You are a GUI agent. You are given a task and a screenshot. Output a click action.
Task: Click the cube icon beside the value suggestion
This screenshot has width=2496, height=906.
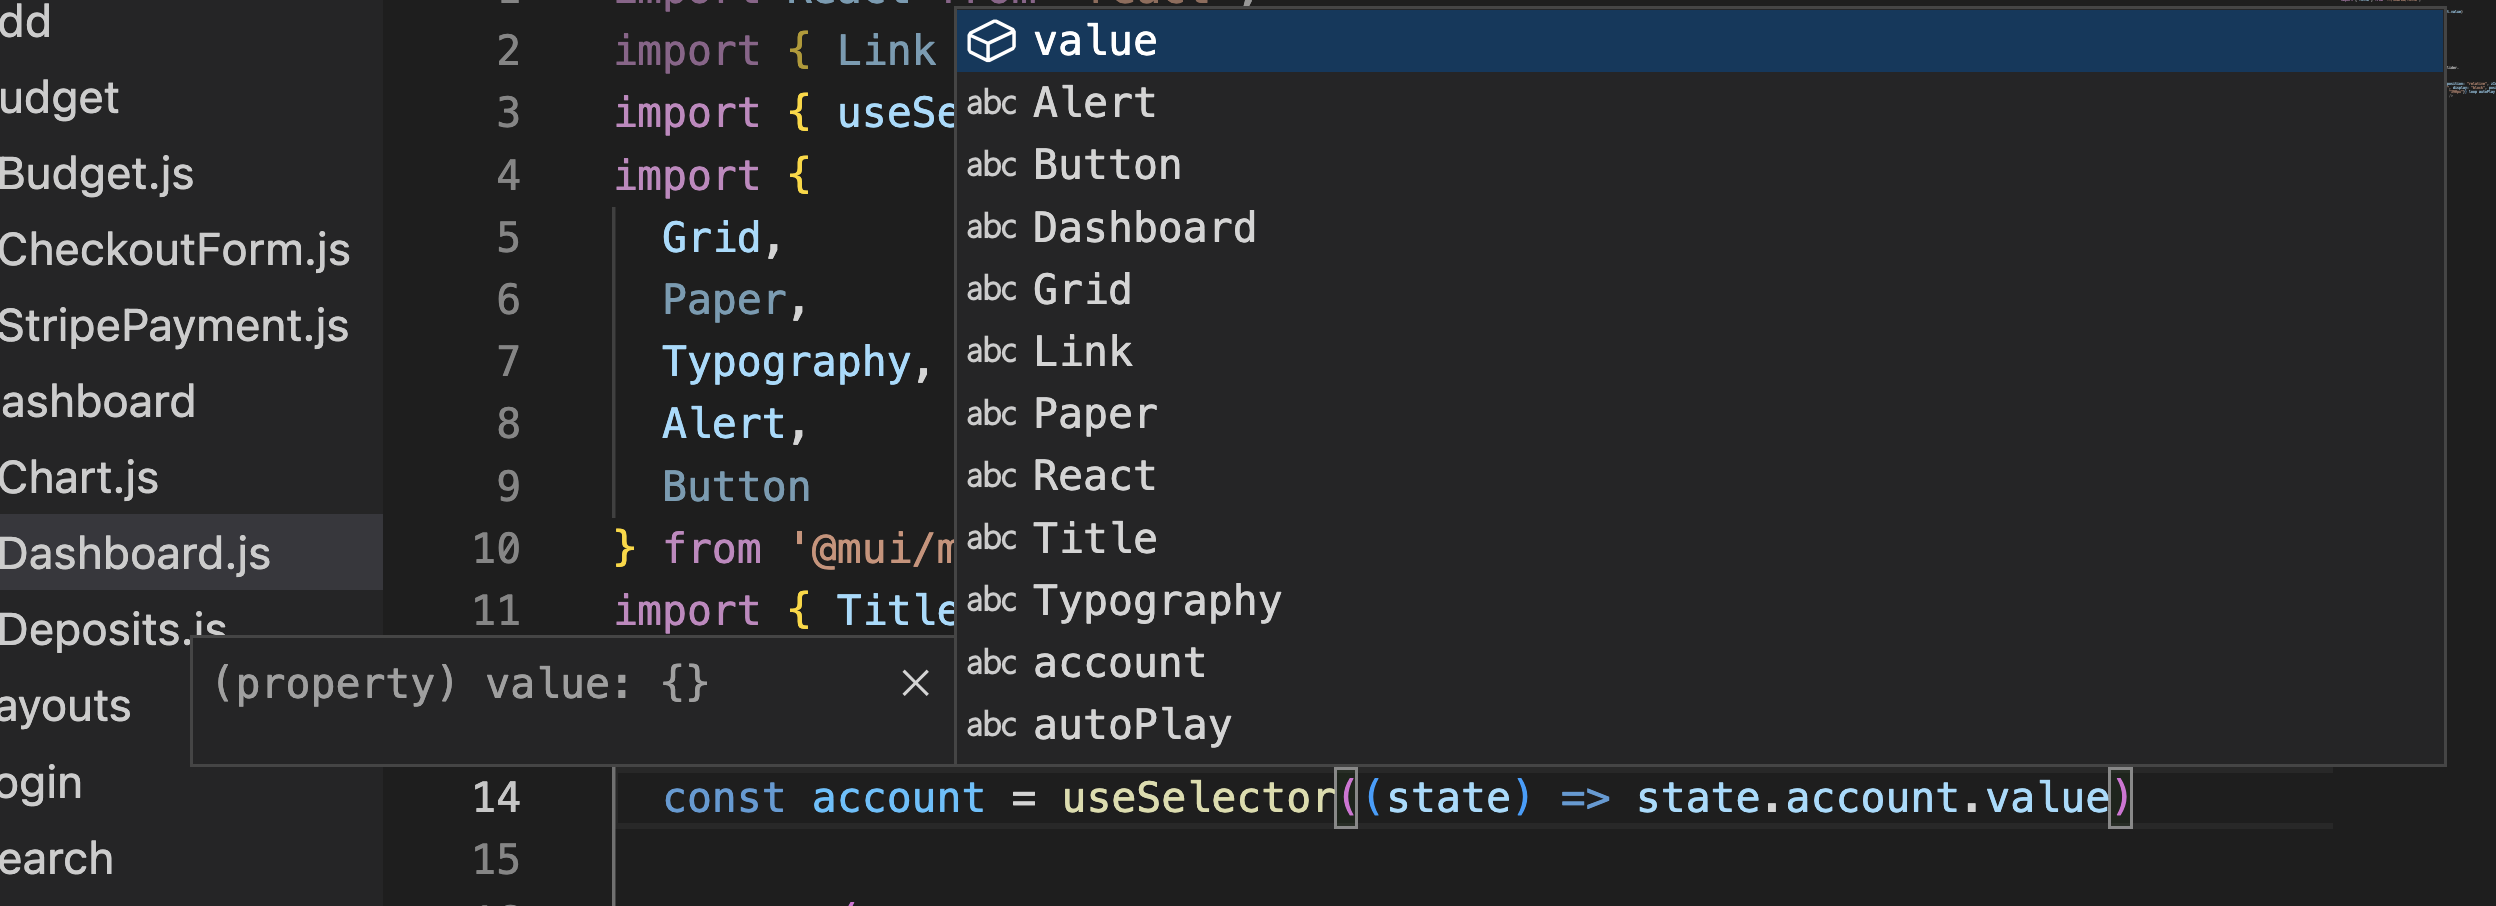coord(993,42)
